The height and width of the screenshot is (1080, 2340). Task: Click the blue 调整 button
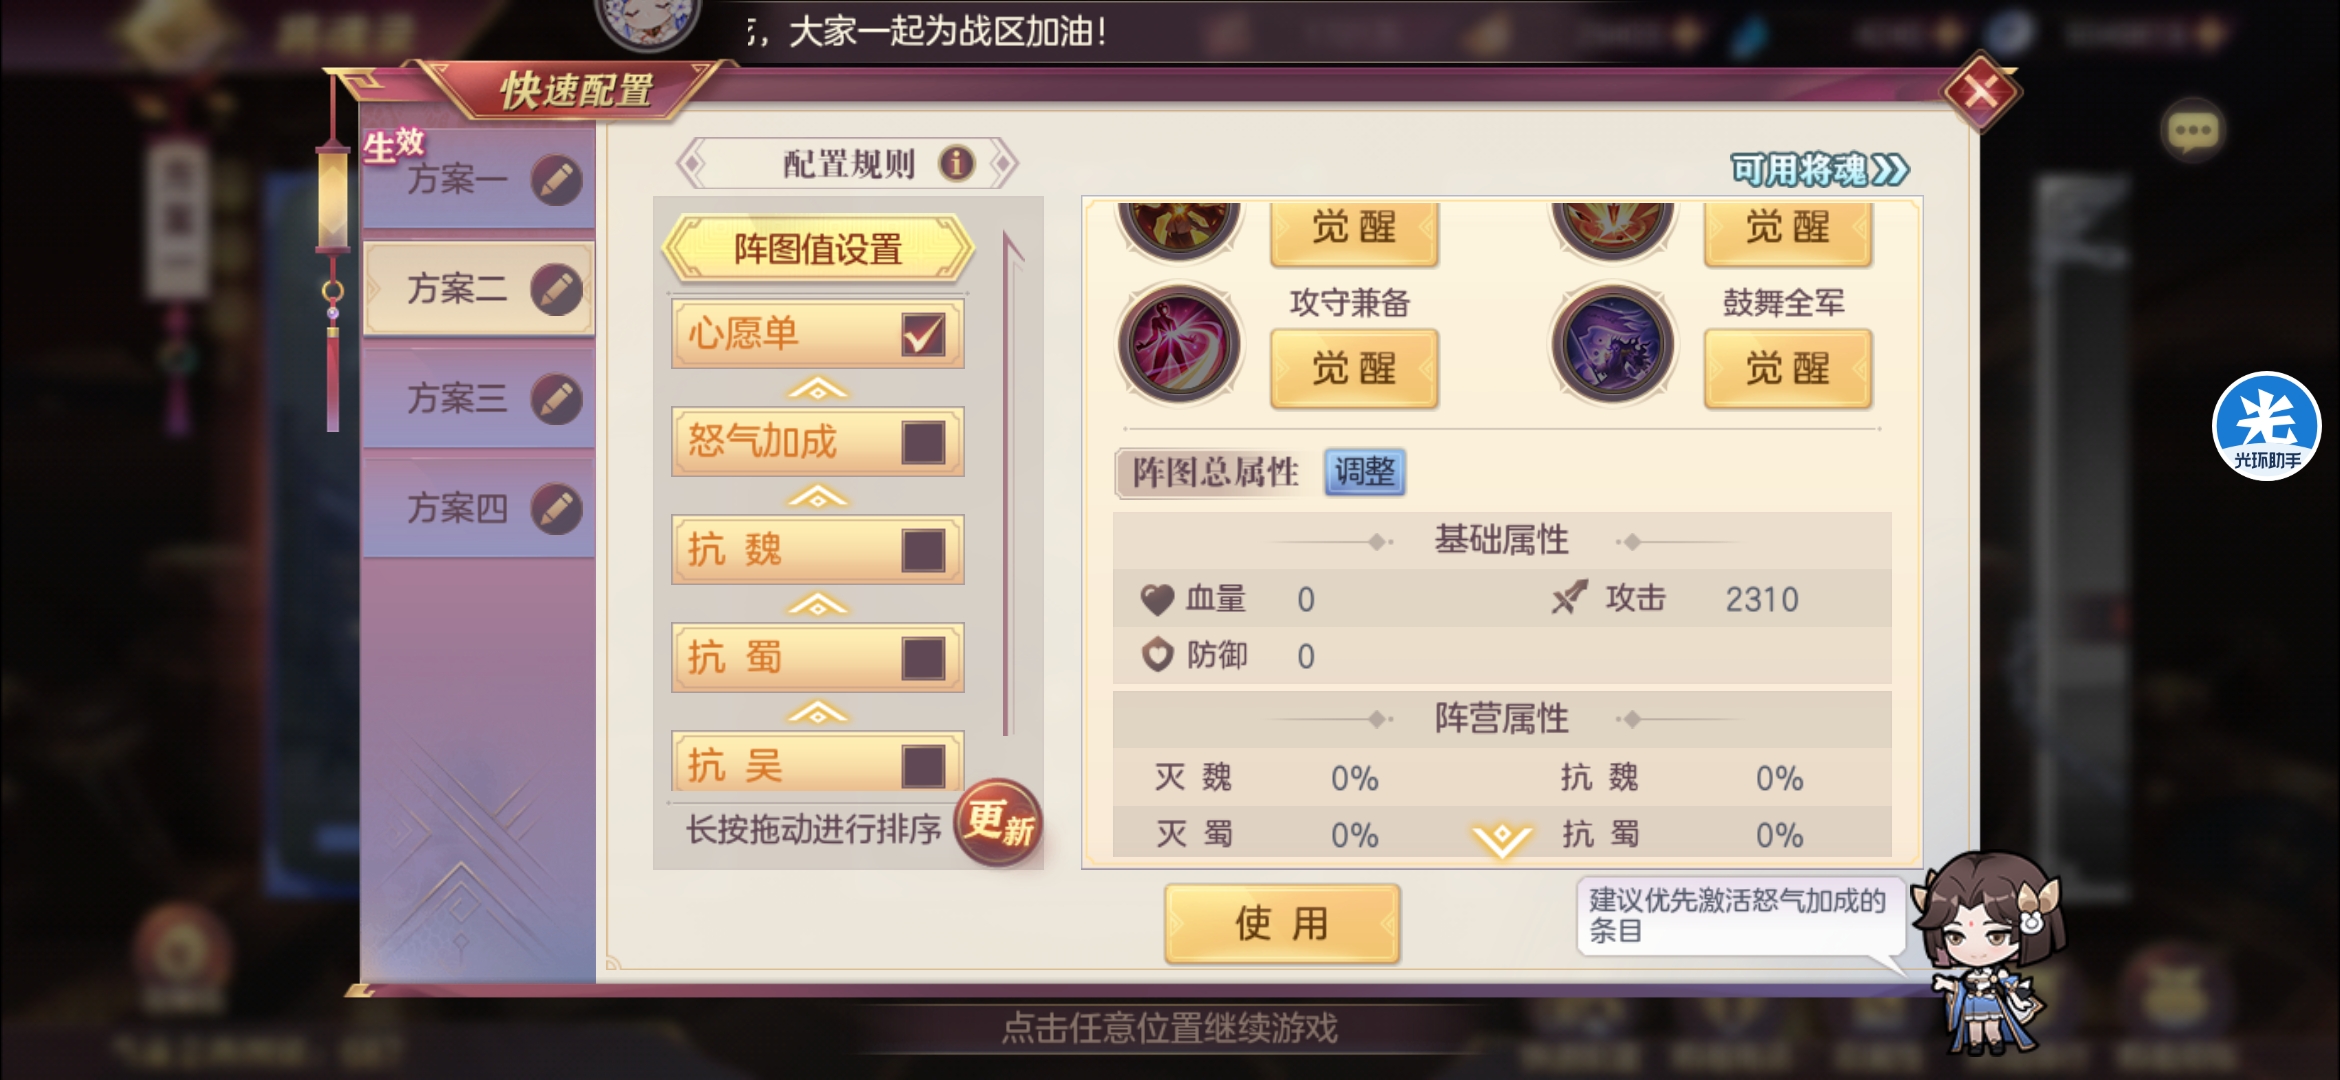pos(1365,471)
